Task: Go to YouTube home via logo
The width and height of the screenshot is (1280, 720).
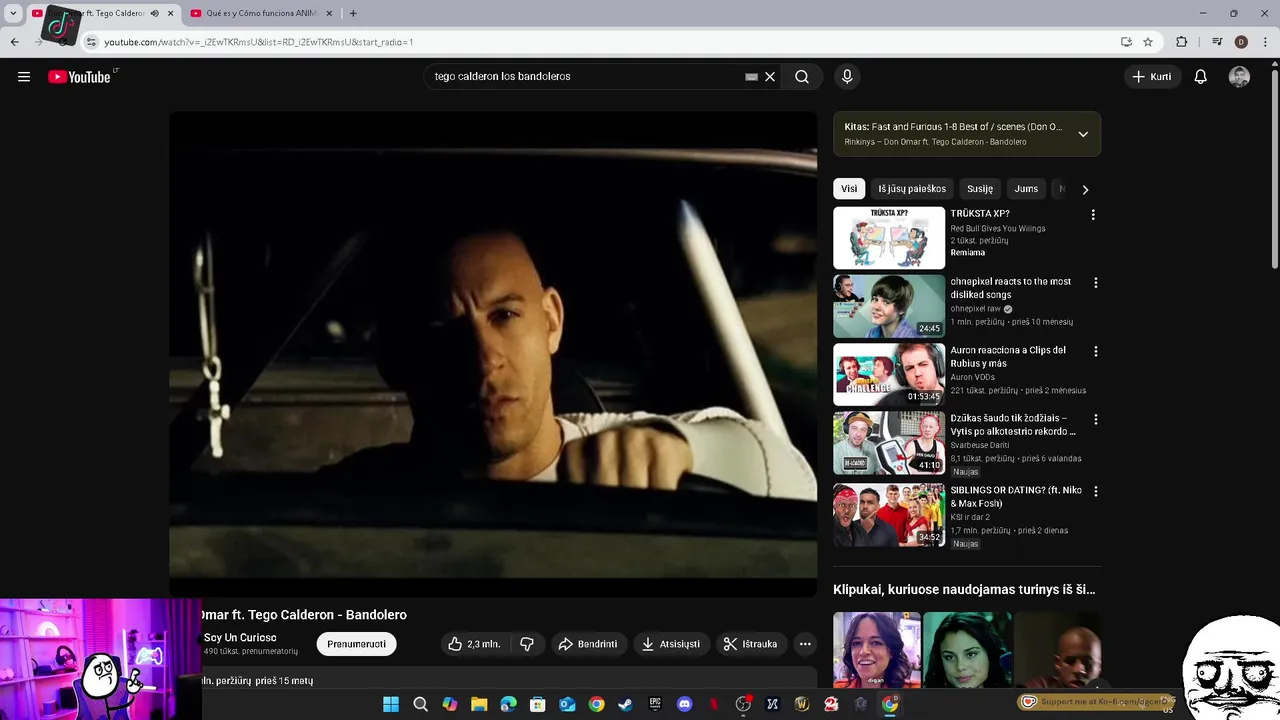Action: 79,77
